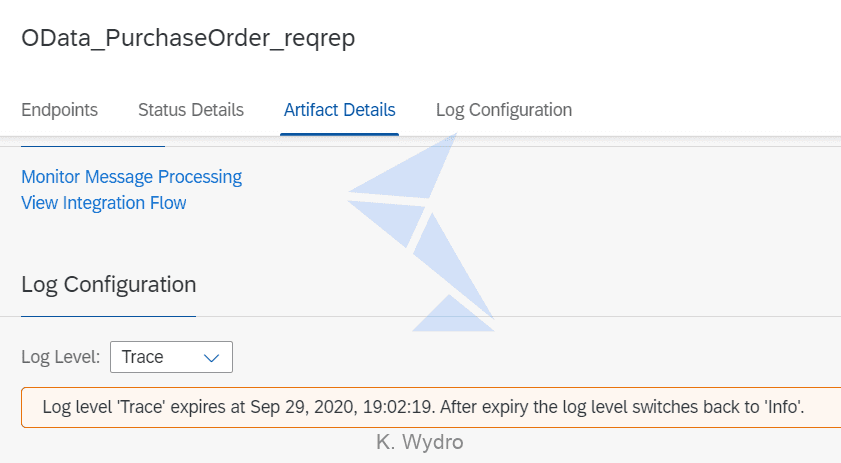Open the Monitor Message Processing link

click(x=131, y=177)
